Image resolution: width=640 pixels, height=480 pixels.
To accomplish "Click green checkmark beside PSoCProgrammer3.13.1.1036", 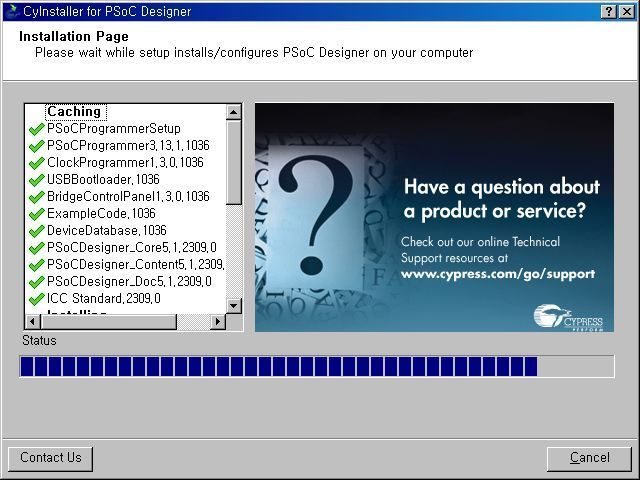I will click(37, 146).
